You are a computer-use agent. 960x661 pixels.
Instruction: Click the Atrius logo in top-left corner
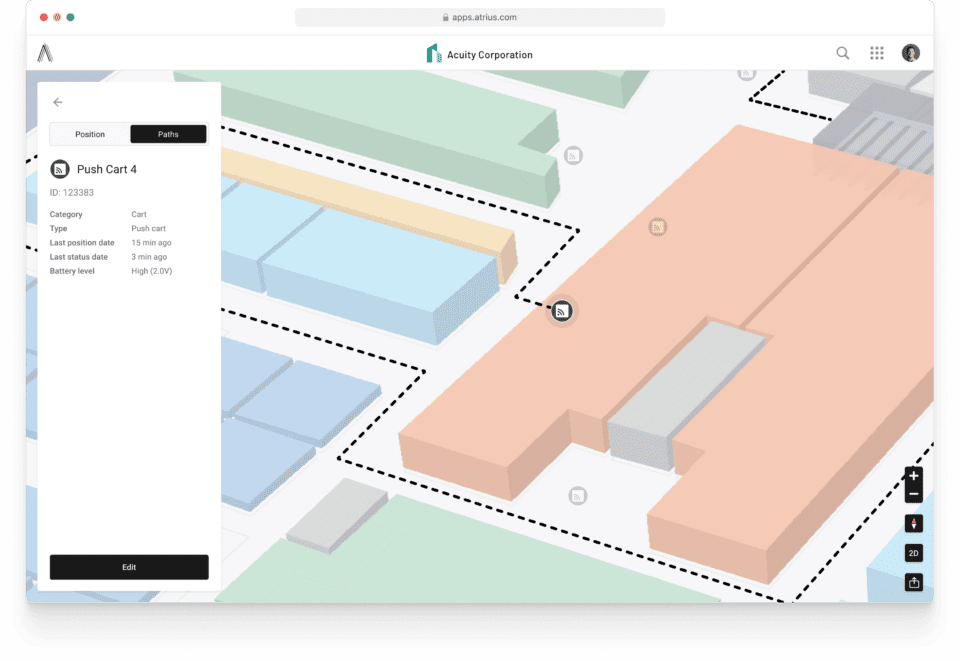coord(45,54)
